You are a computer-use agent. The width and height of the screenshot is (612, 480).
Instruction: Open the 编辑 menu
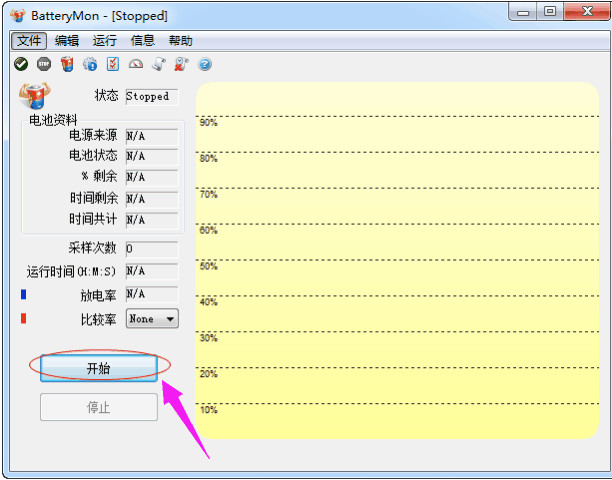pos(67,41)
